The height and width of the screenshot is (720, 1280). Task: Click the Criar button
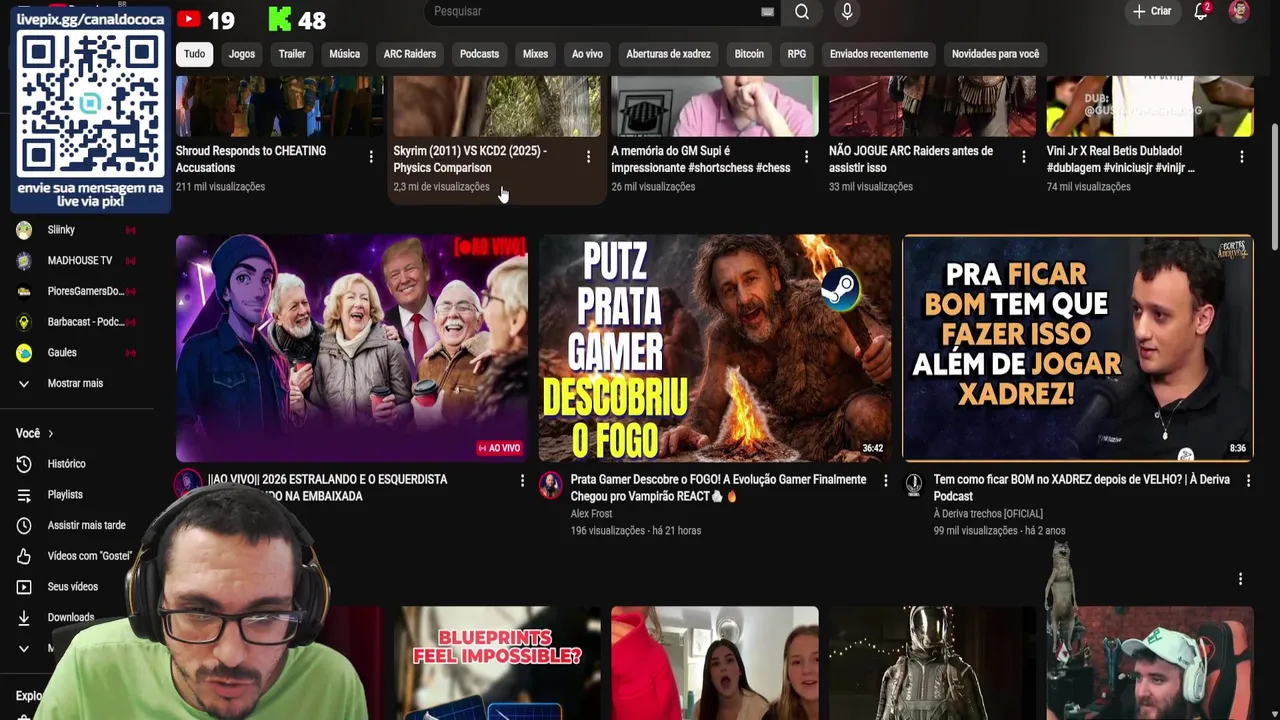coord(1152,12)
